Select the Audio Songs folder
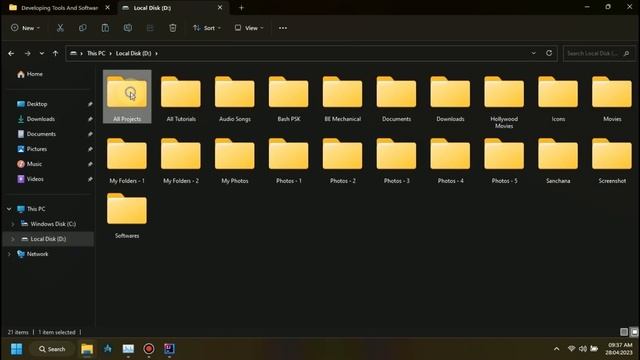Image resolution: width=640 pixels, height=360 pixels. click(235, 98)
